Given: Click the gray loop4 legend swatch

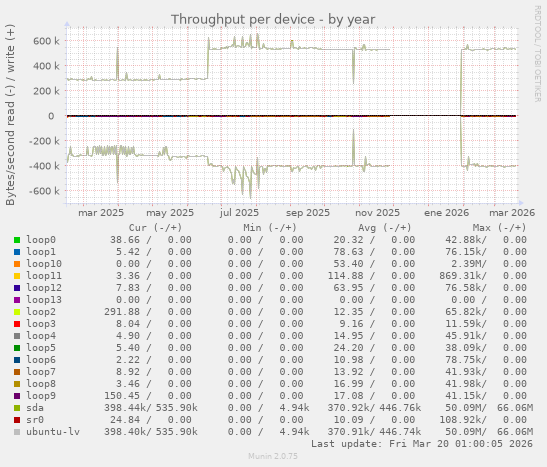Looking at the screenshot, I should pyautogui.click(x=17, y=336).
